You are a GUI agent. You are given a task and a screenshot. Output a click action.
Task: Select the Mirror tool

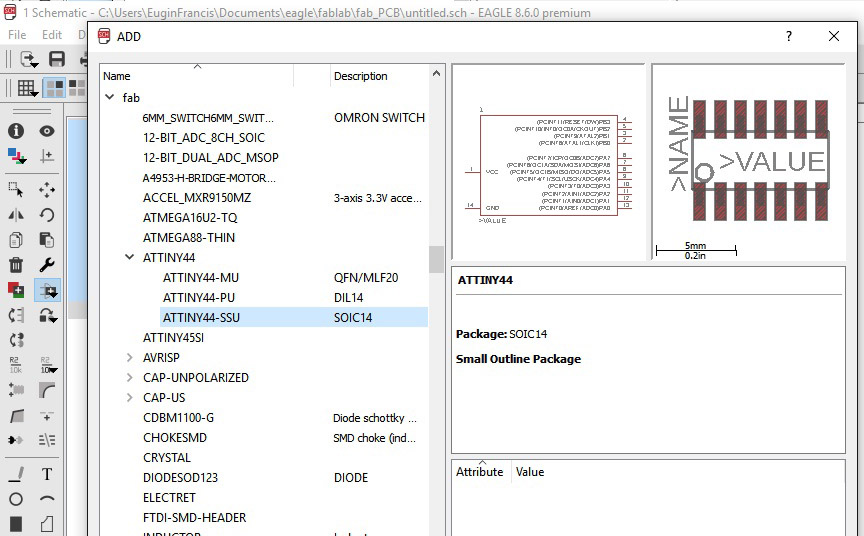click(16, 215)
